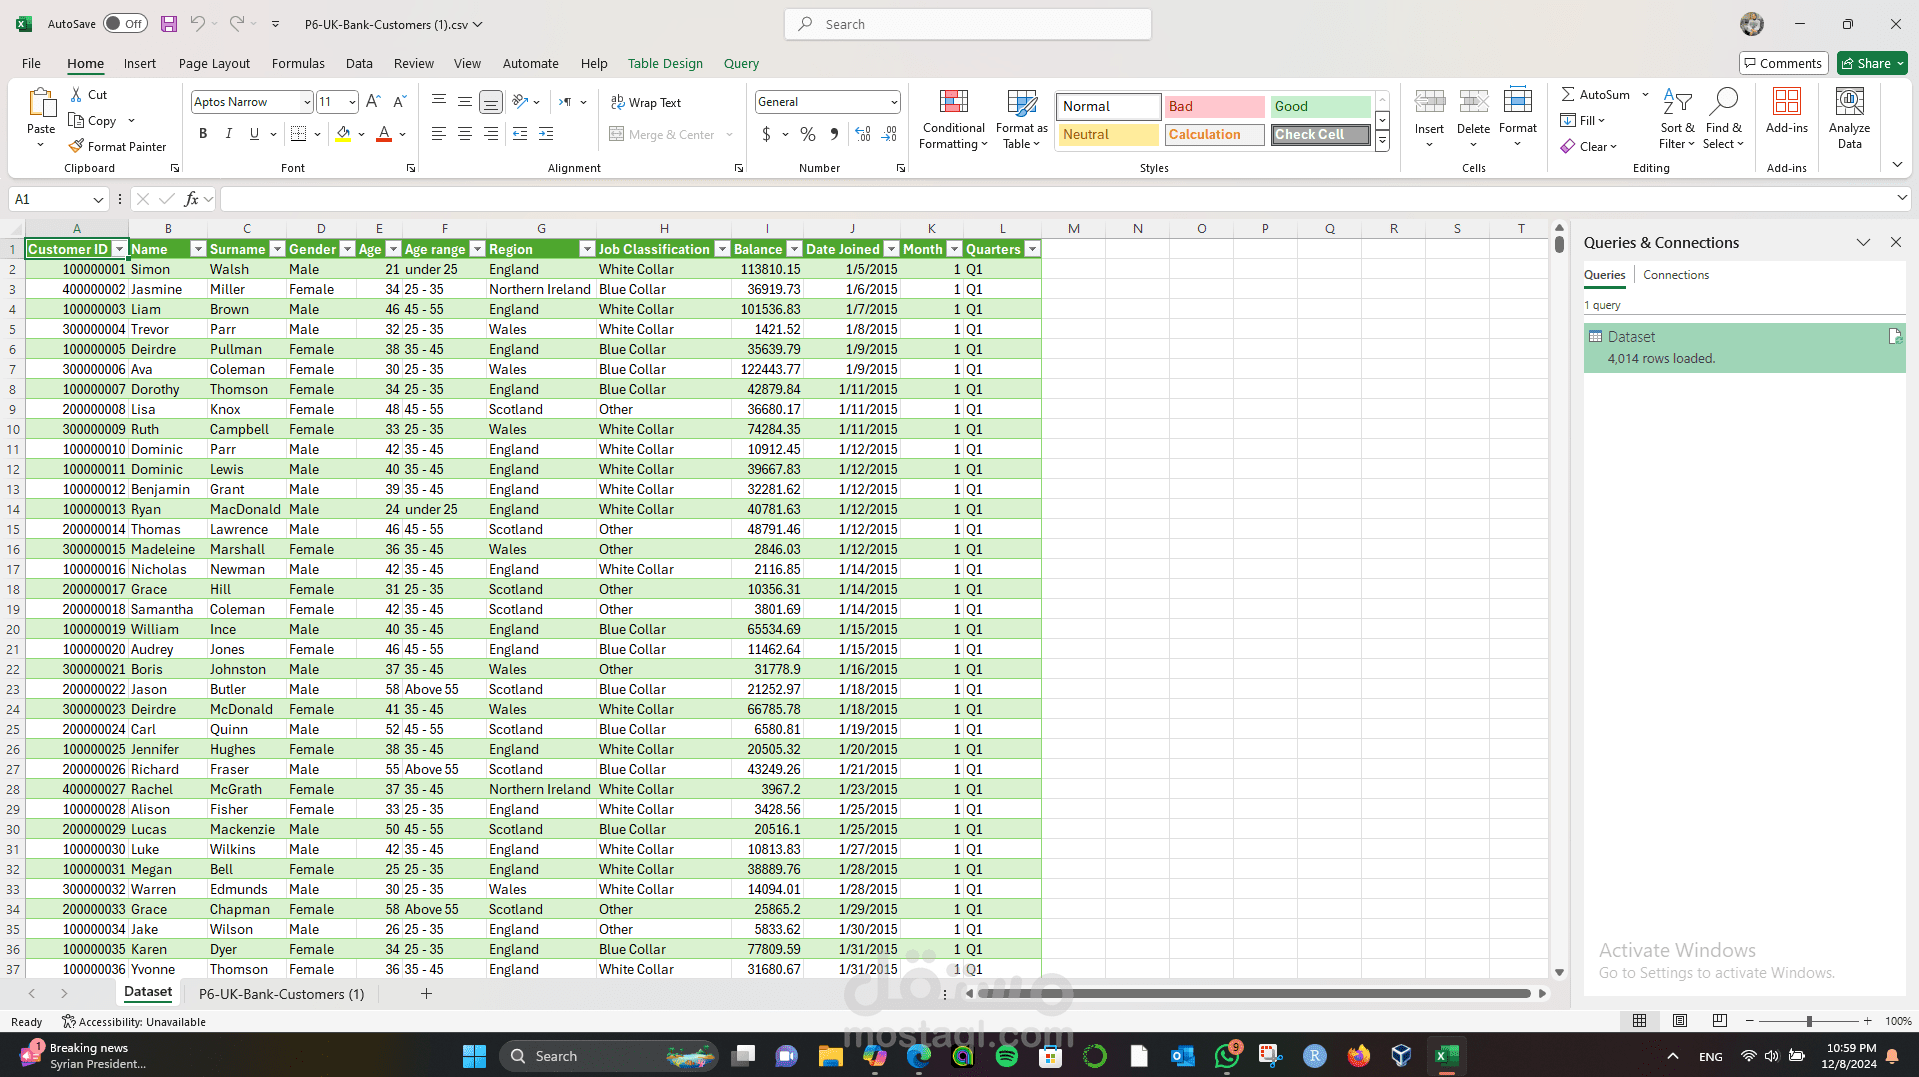Open the File menu
The height and width of the screenshot is (1077, 1919).
pyautogui.click(x=31, y=63)
